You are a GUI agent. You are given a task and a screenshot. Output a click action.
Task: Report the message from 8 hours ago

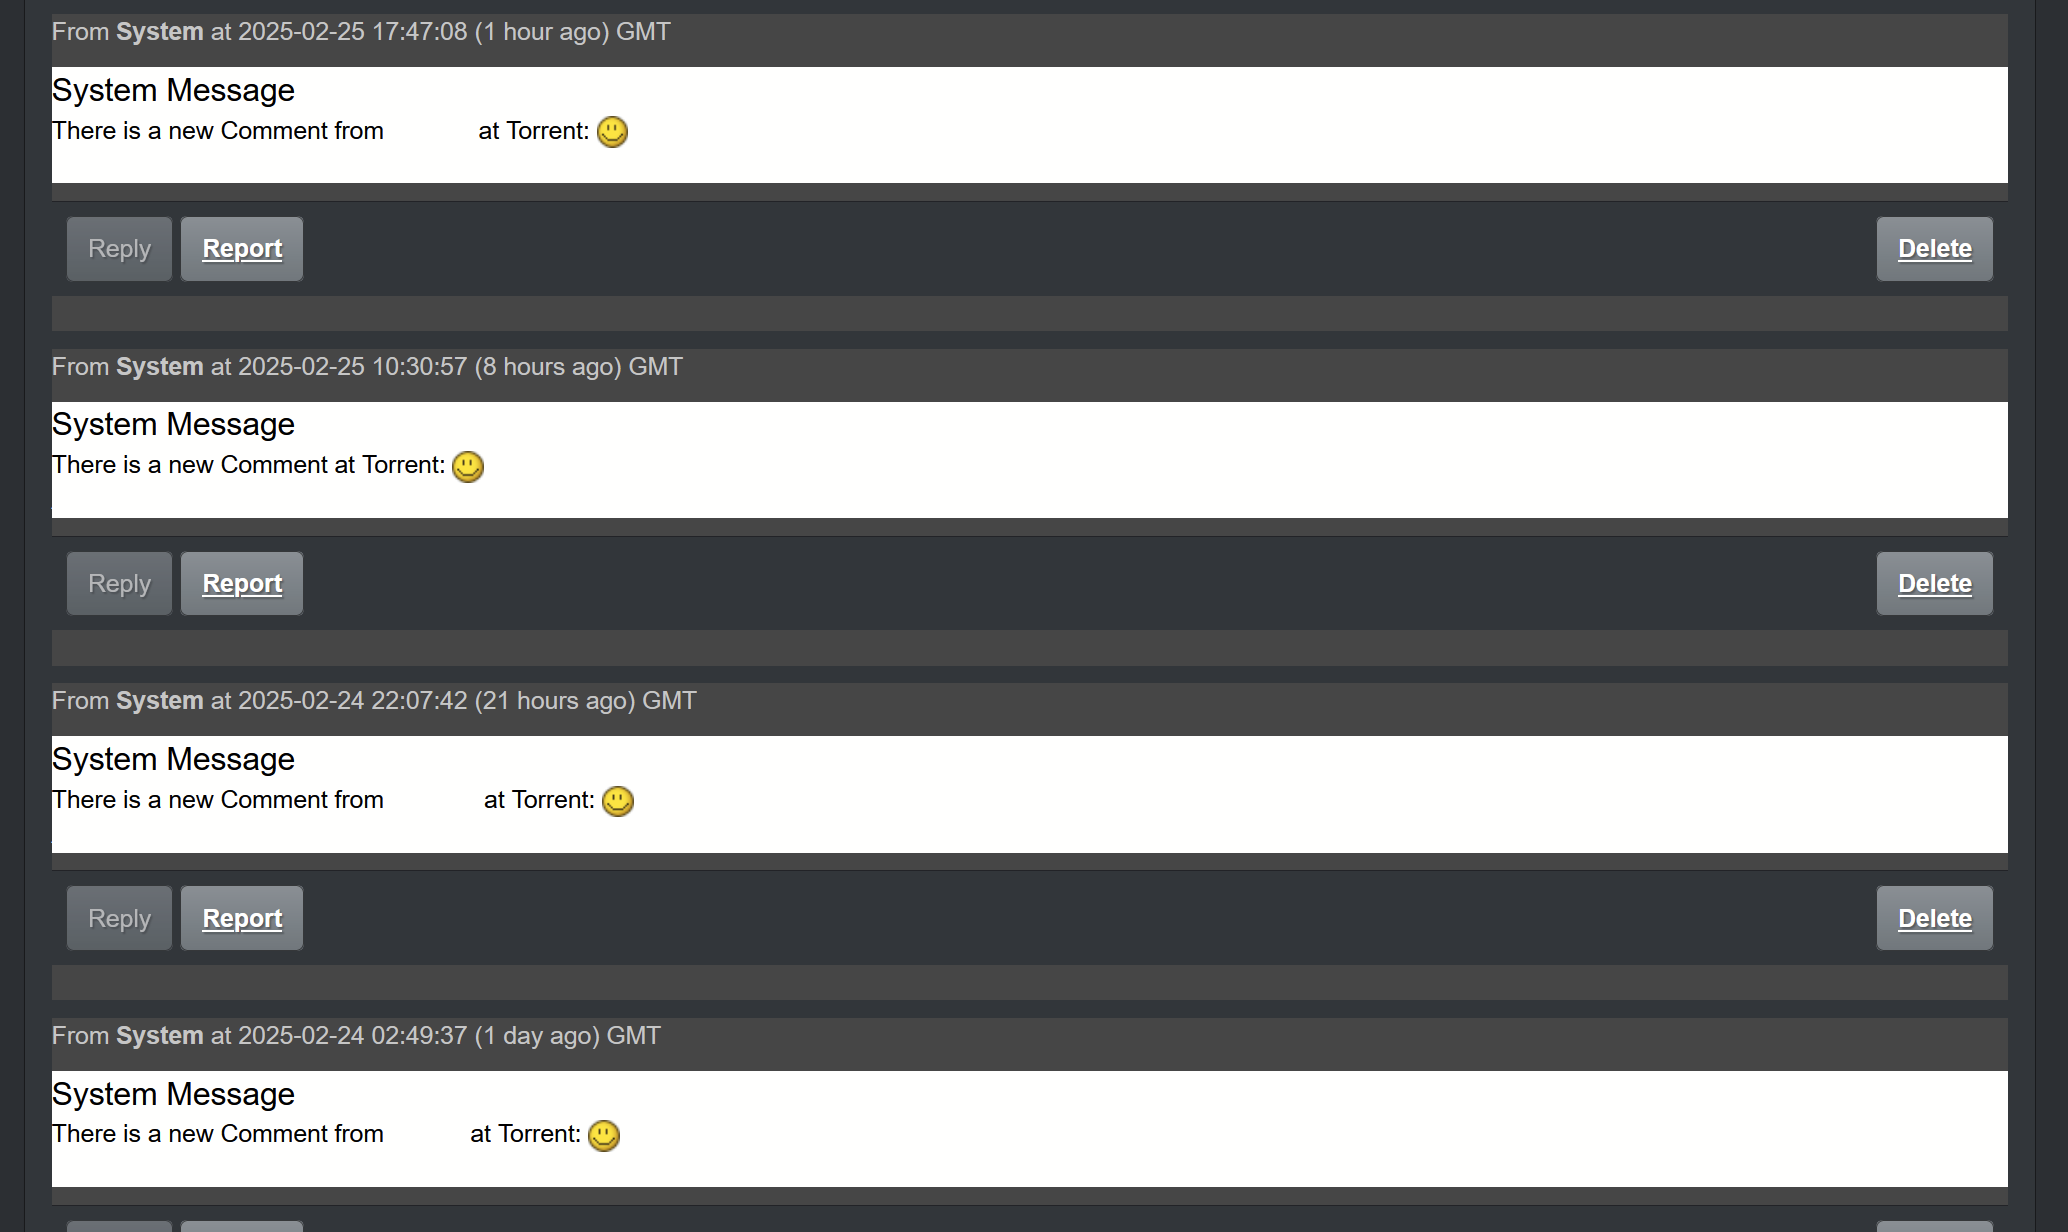coord(242,584)
